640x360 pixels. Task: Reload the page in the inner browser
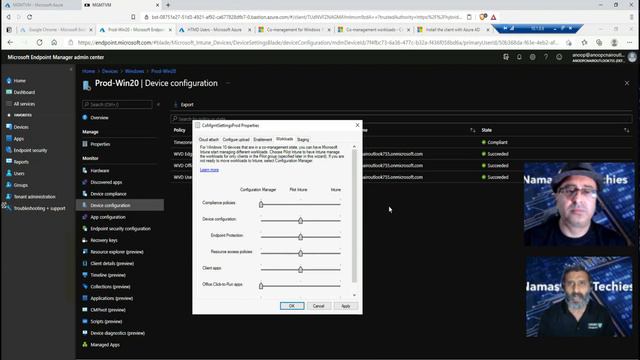40,42
